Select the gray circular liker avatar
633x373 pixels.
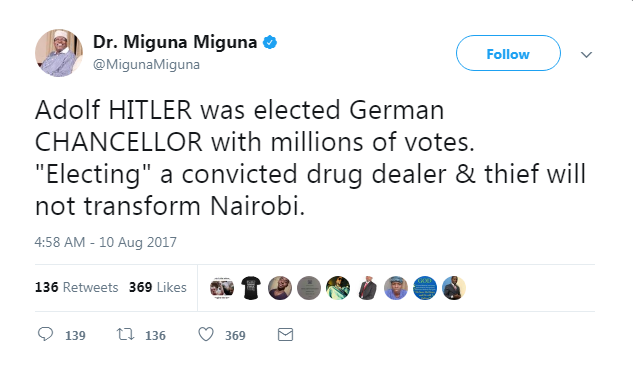coord(309,288)
